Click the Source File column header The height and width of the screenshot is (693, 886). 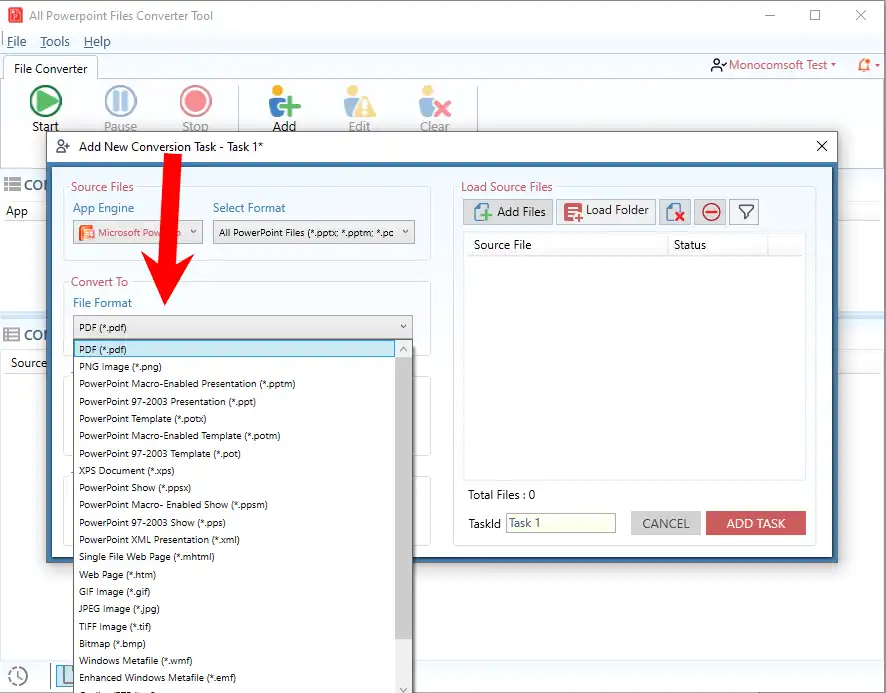[x=566, y=245]
